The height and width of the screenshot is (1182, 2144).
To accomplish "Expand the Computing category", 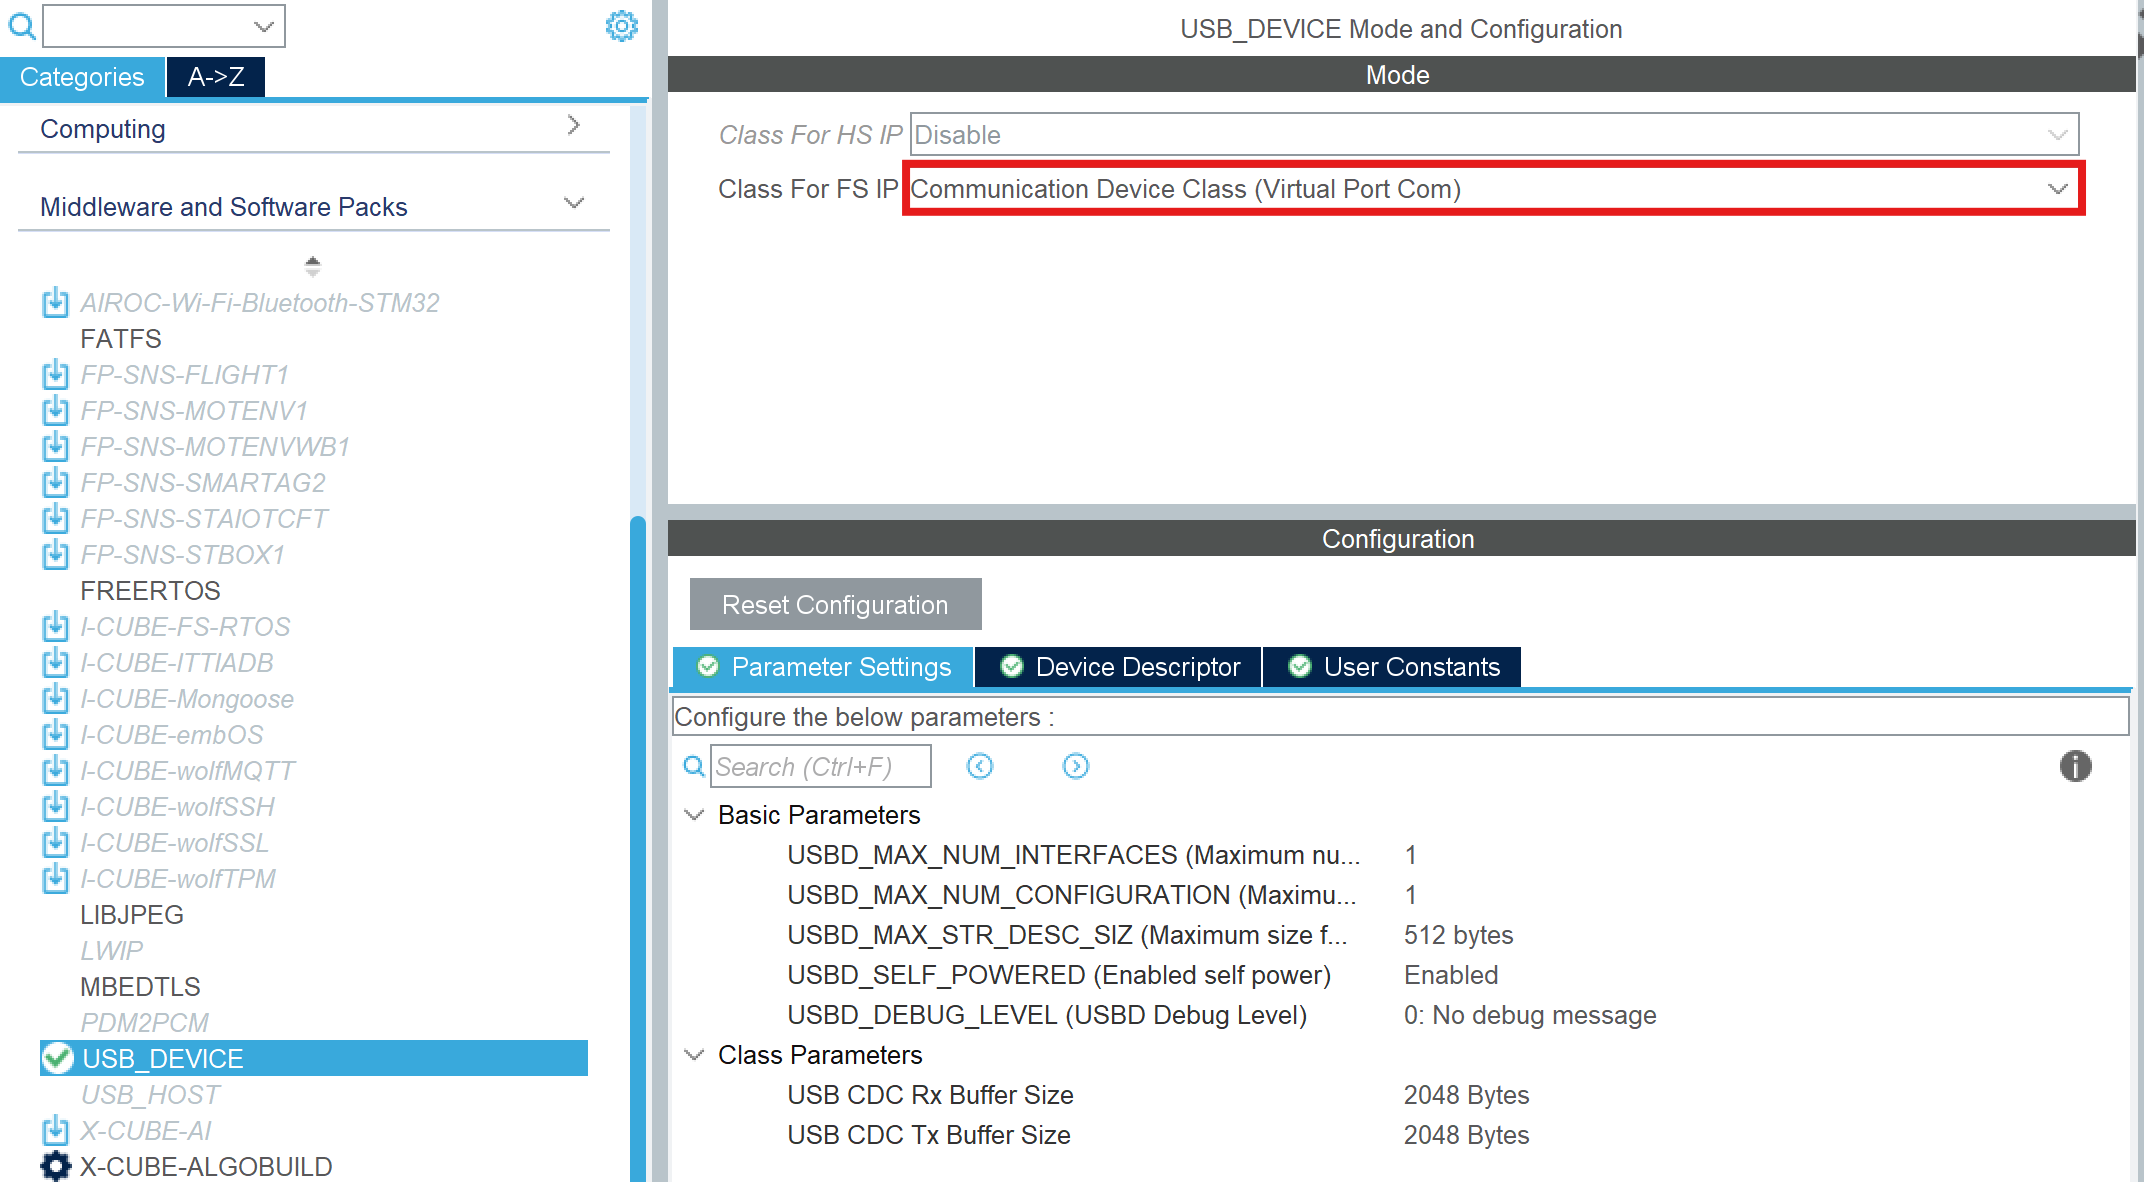I will tap(573, 126).
